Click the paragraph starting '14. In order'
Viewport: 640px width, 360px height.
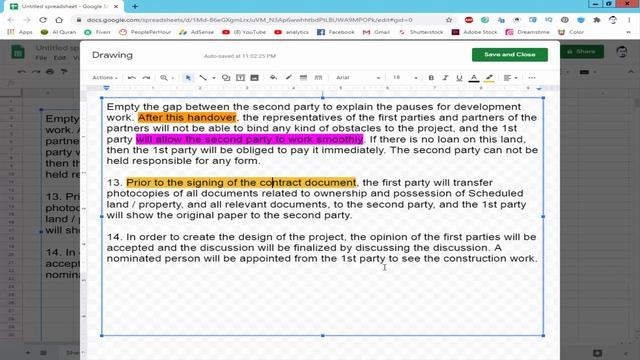point(322,247)
